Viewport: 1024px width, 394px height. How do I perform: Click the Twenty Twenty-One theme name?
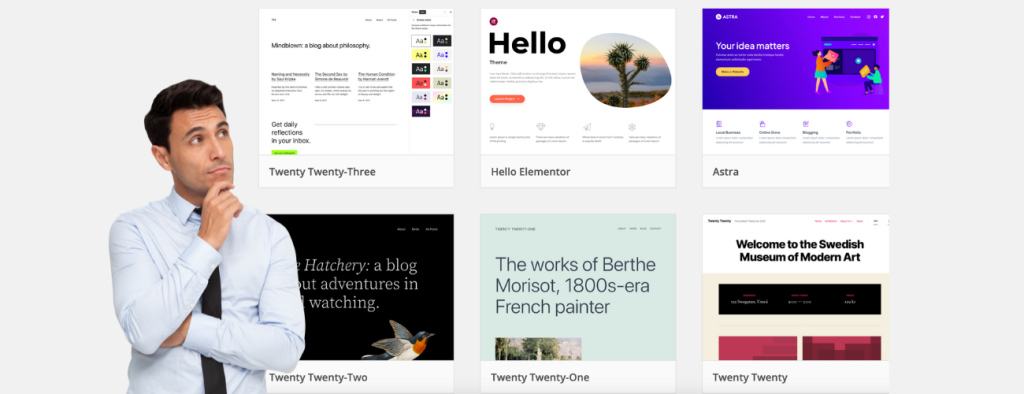coord(540,378)
